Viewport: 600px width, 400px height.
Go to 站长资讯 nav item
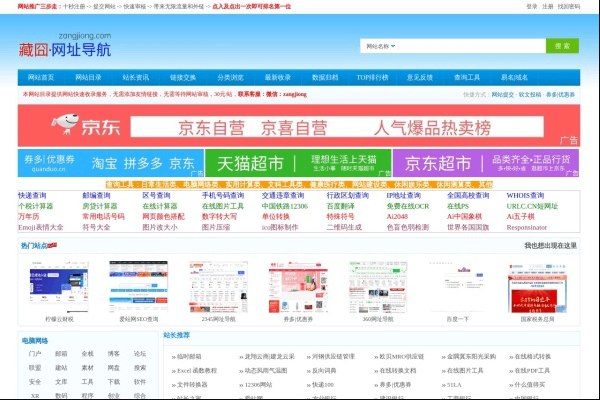[x=136, y=77]
